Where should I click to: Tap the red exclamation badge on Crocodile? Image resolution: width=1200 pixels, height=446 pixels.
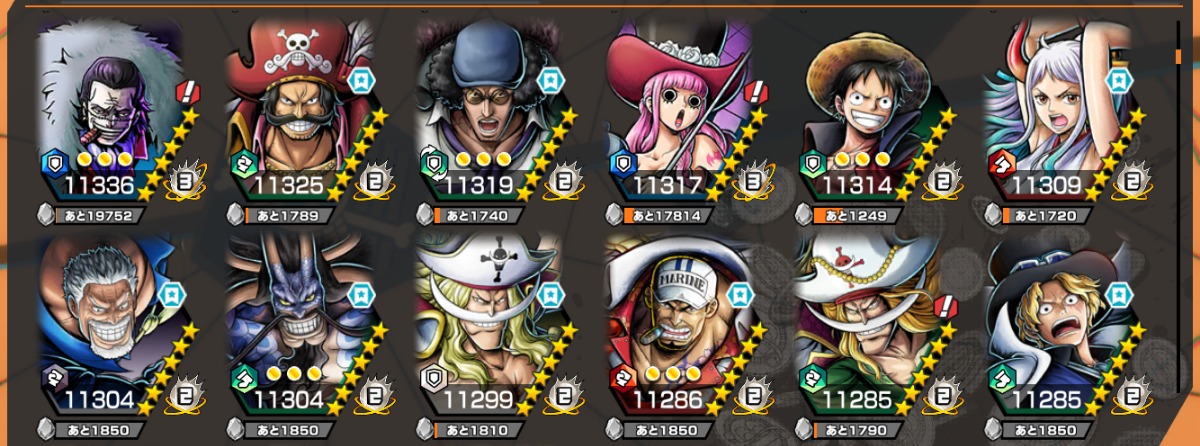coord(187,94)
